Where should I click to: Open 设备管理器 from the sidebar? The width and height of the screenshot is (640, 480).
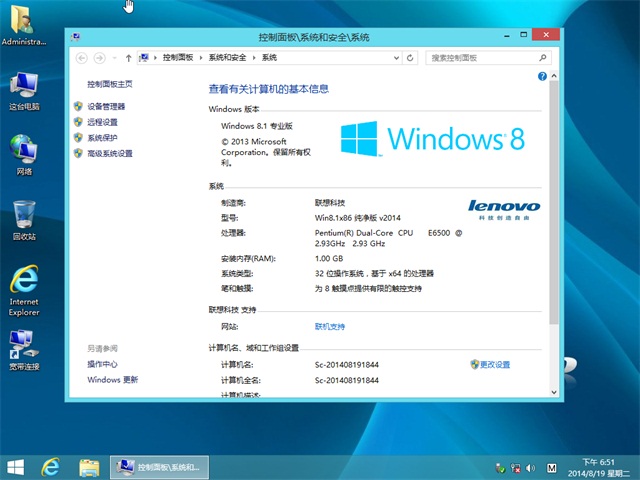coord(106,107)
